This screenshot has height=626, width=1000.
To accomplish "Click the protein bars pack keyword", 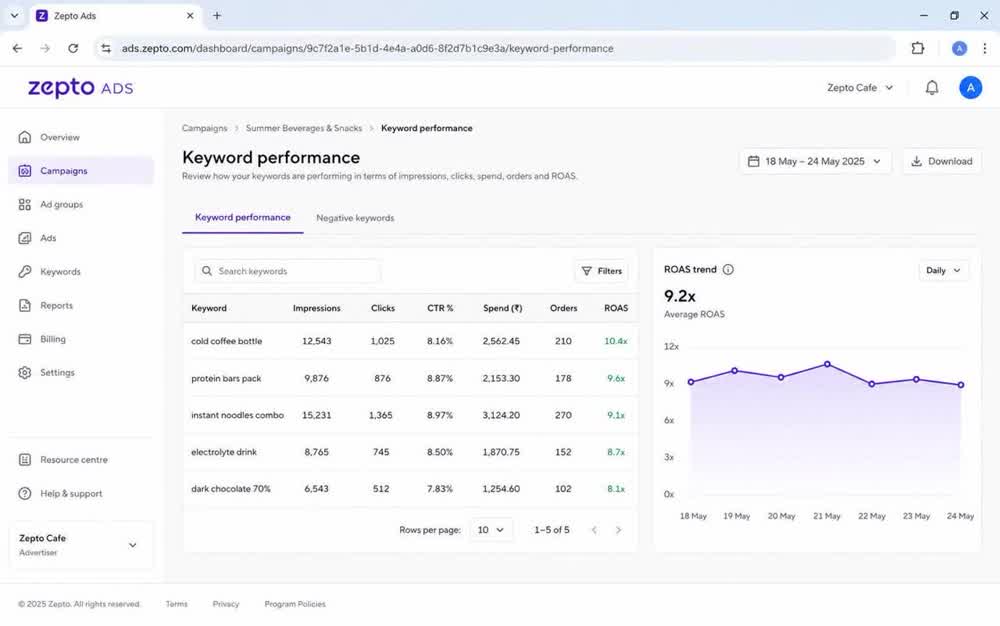I will pyautogui.click(x=226, y=378).
